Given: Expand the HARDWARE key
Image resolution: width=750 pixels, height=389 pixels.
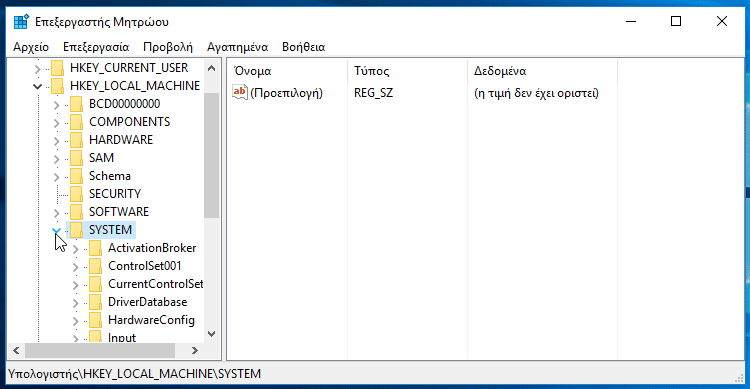Looking at the screenshot, I should pos(56,141).
